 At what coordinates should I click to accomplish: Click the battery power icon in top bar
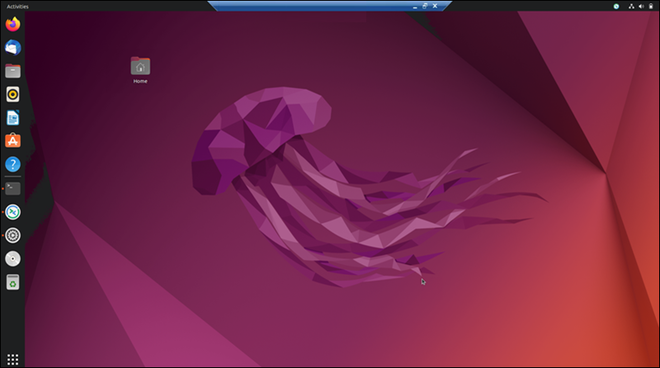[651, 6]
